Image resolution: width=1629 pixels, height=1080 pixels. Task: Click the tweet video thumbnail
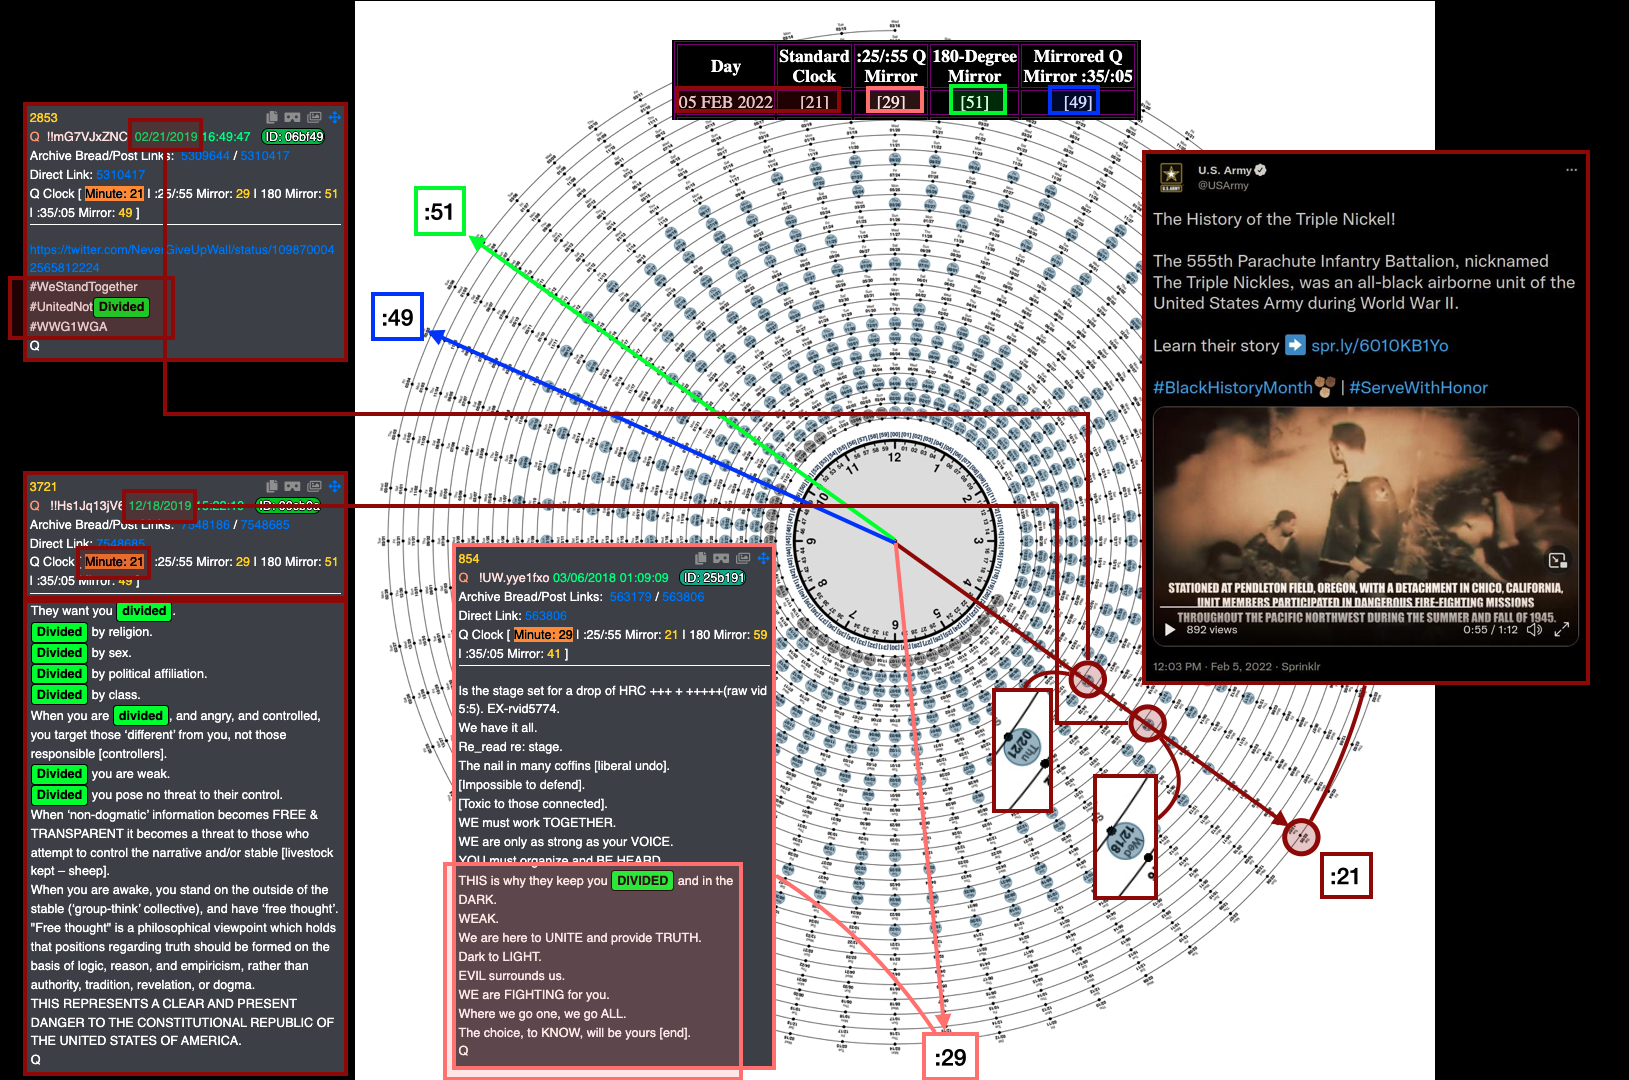click(x=1366, y=526)
